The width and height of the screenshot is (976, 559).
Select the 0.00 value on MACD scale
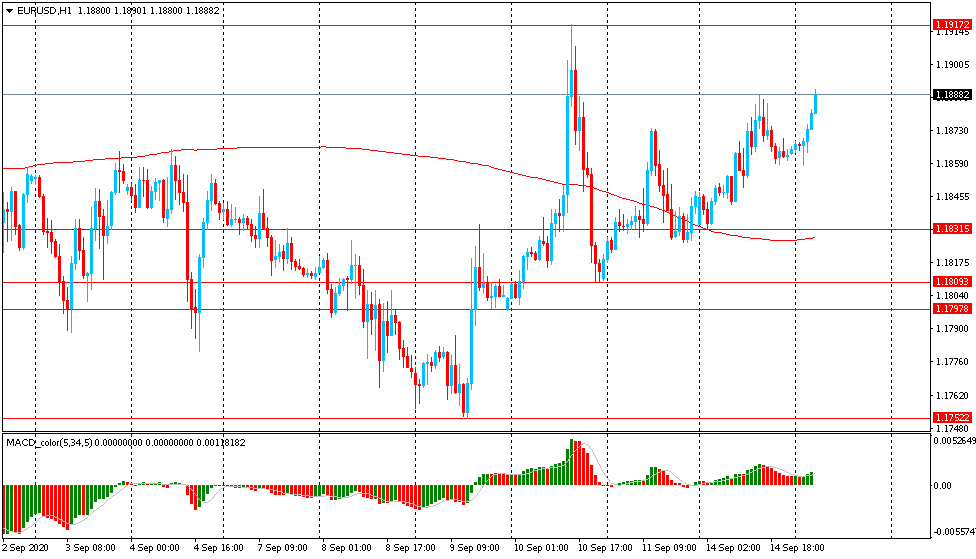click(942, 486)
